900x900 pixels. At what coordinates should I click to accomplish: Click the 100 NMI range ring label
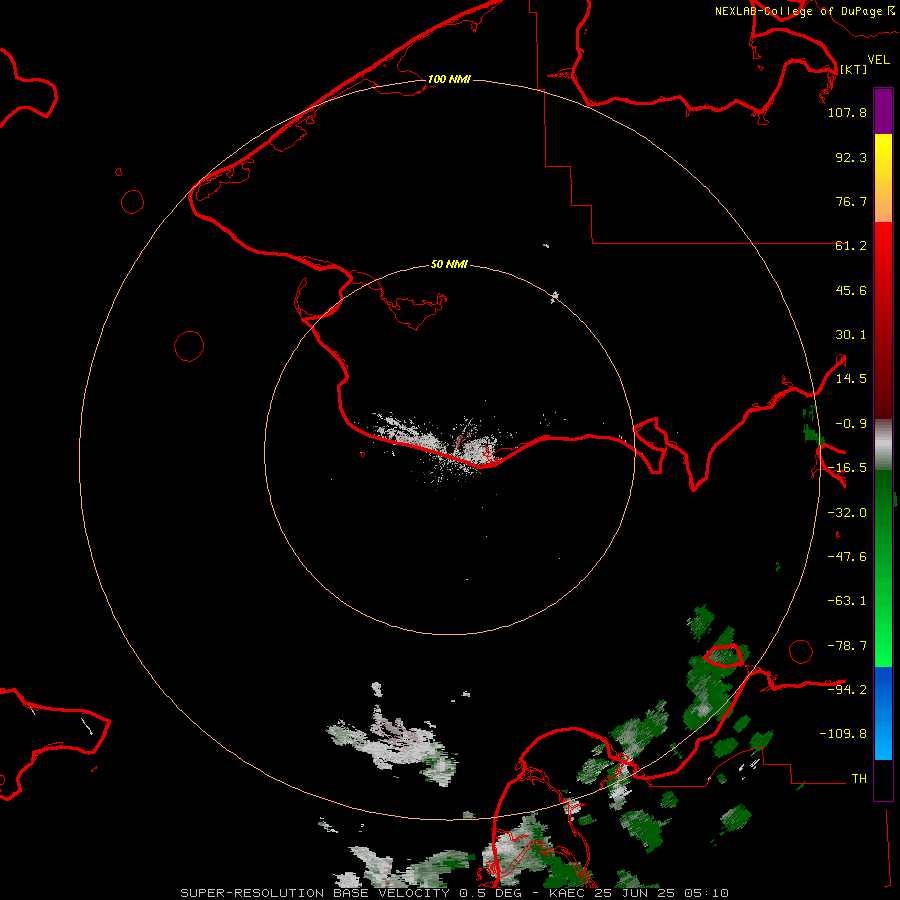coord(449,79)
